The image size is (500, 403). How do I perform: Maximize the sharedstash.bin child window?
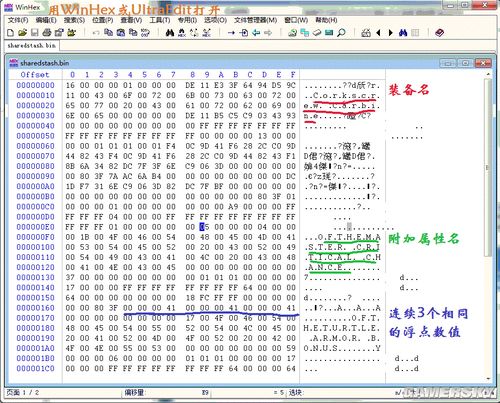[x=465, y=63]
